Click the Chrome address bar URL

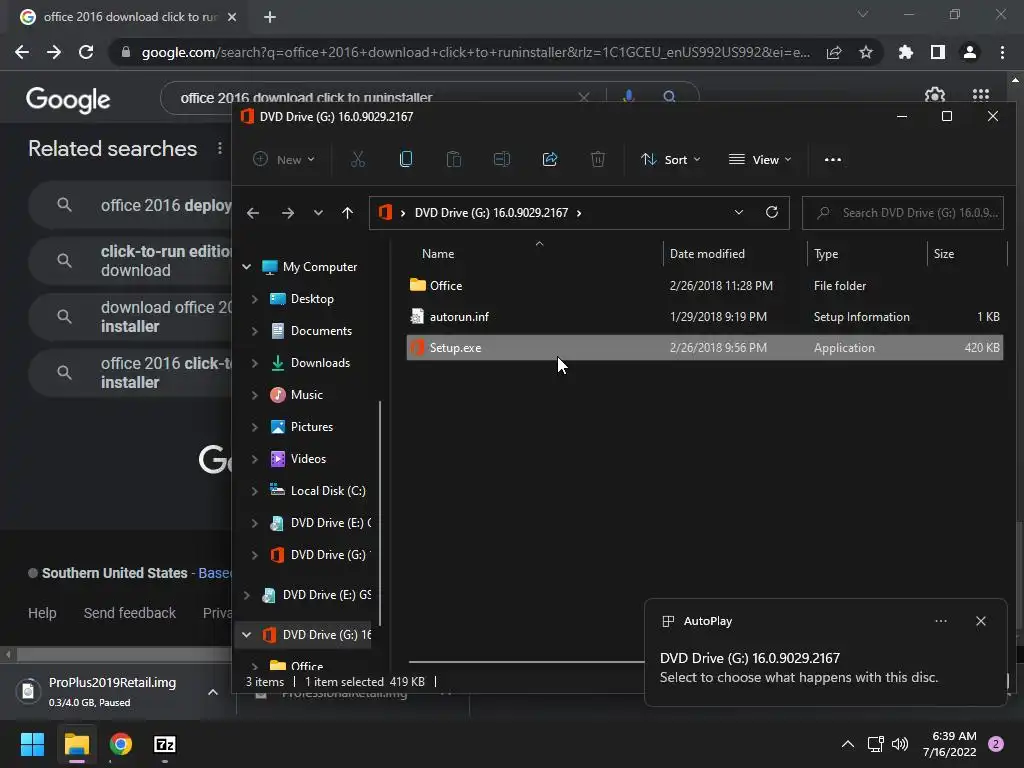pos(475,52)
